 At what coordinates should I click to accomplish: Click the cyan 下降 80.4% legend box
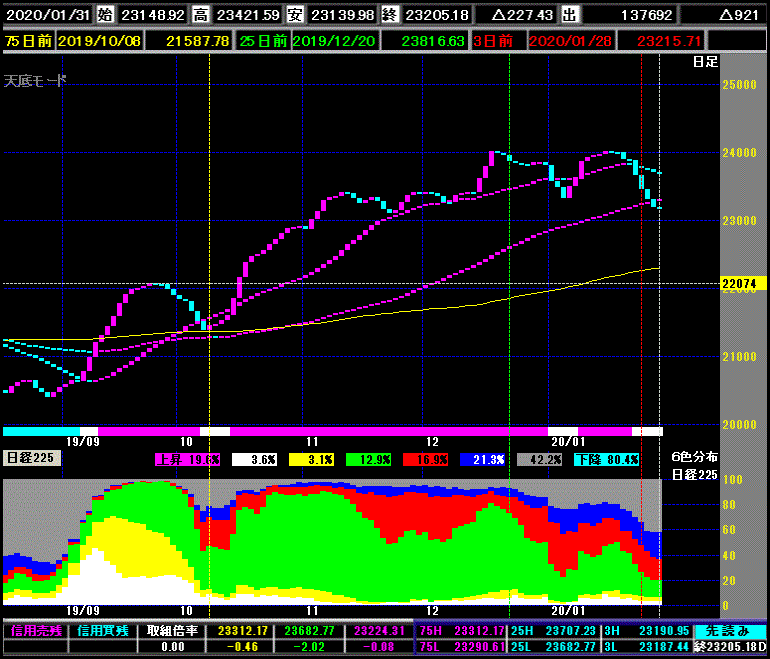click(x=607, y=459)
